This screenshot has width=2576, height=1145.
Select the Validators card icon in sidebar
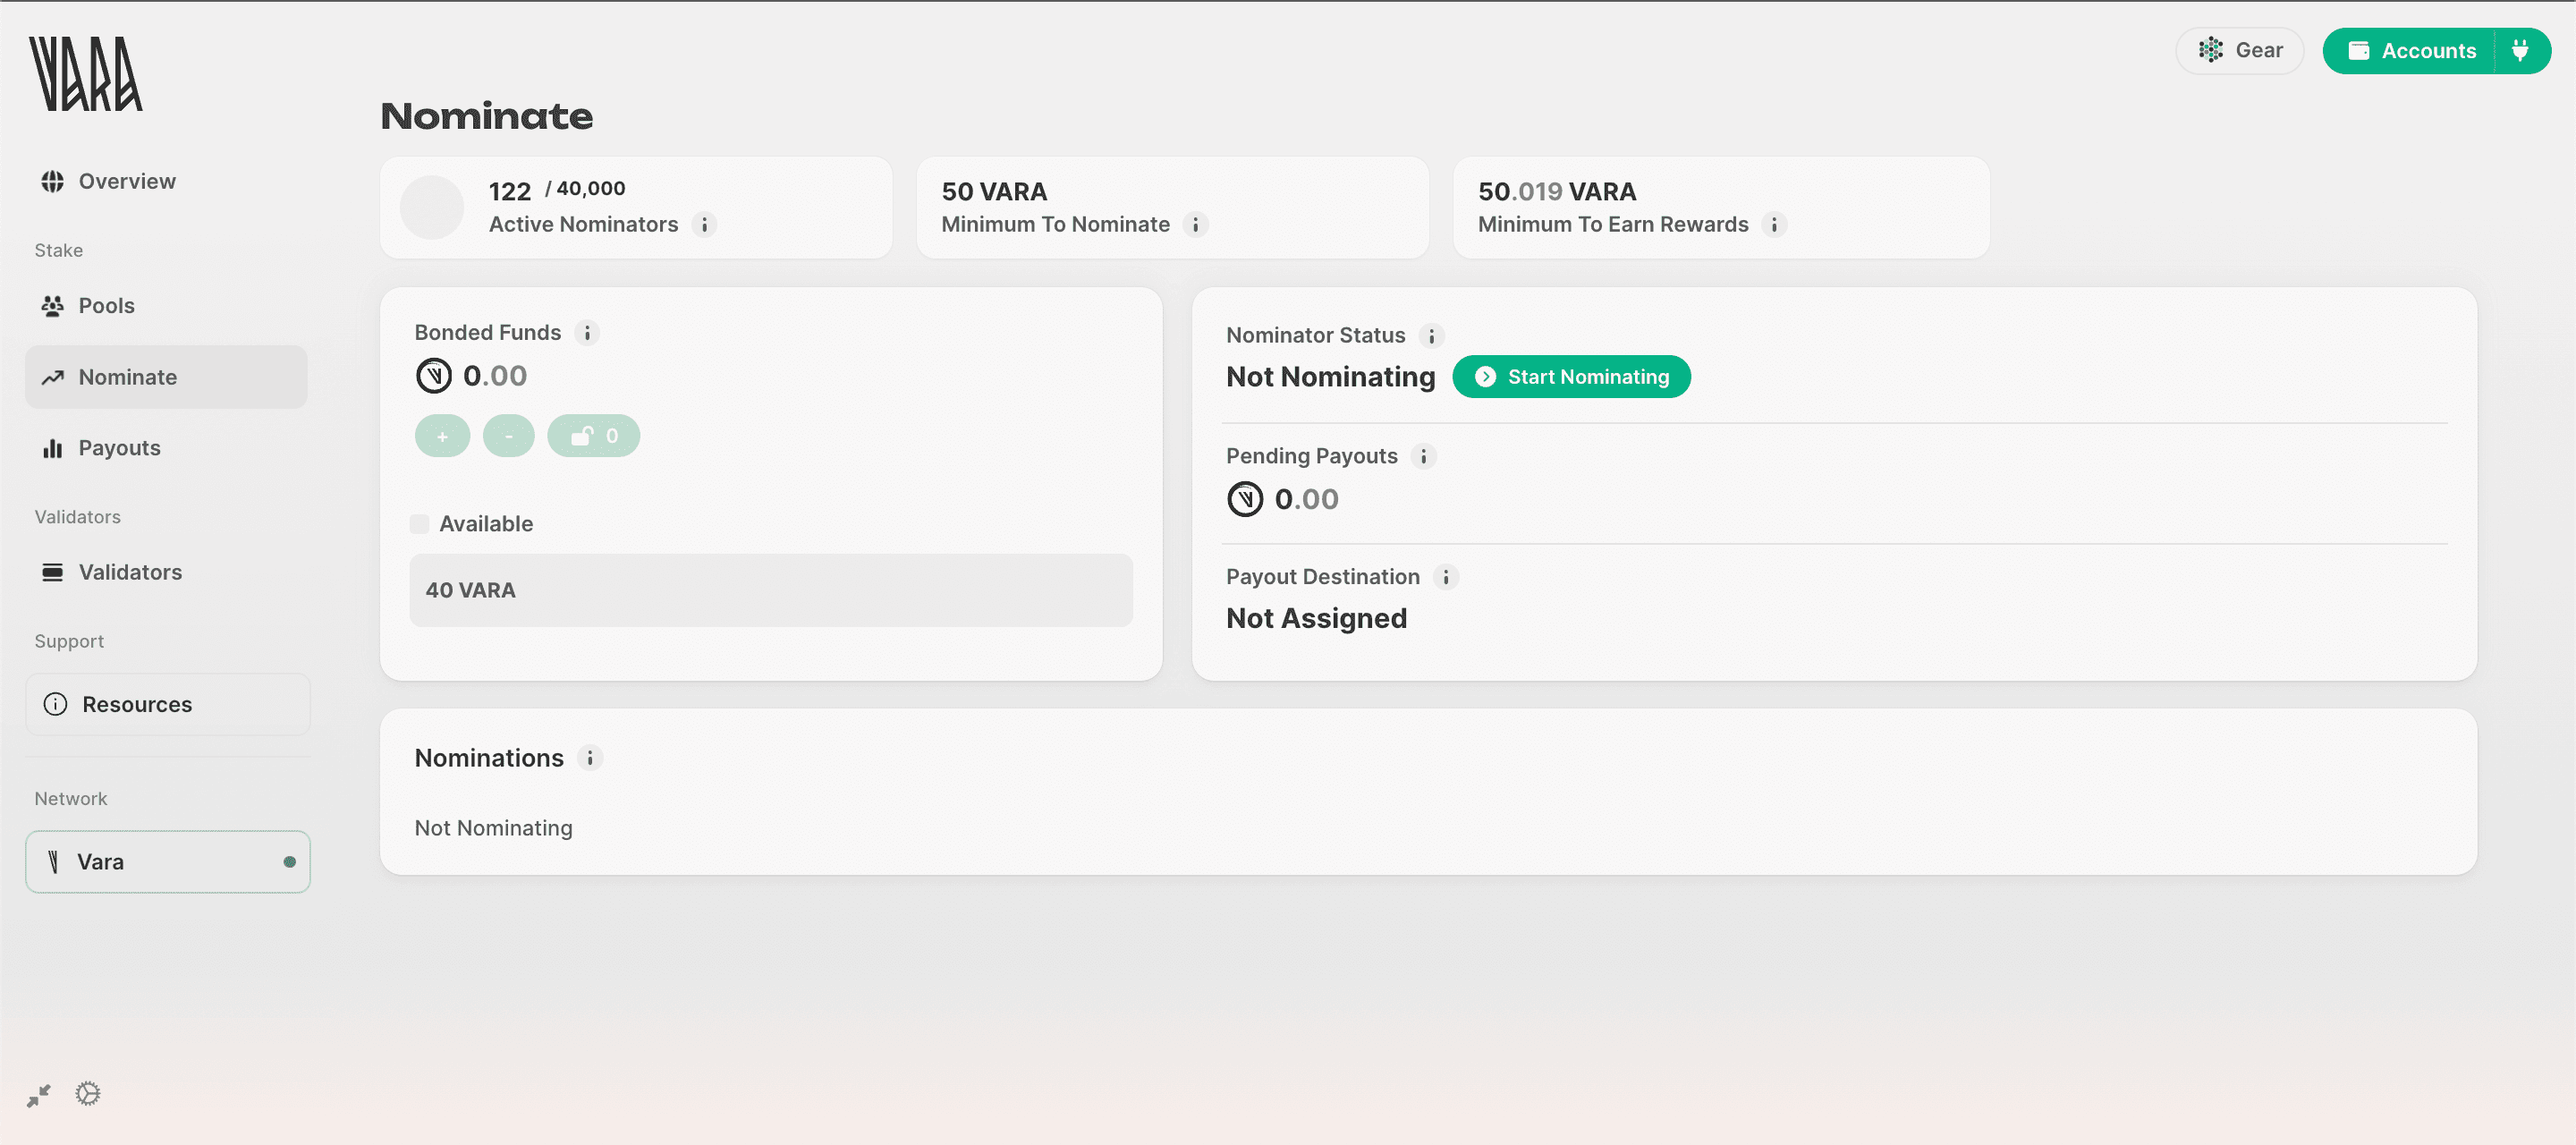[51, 572]
